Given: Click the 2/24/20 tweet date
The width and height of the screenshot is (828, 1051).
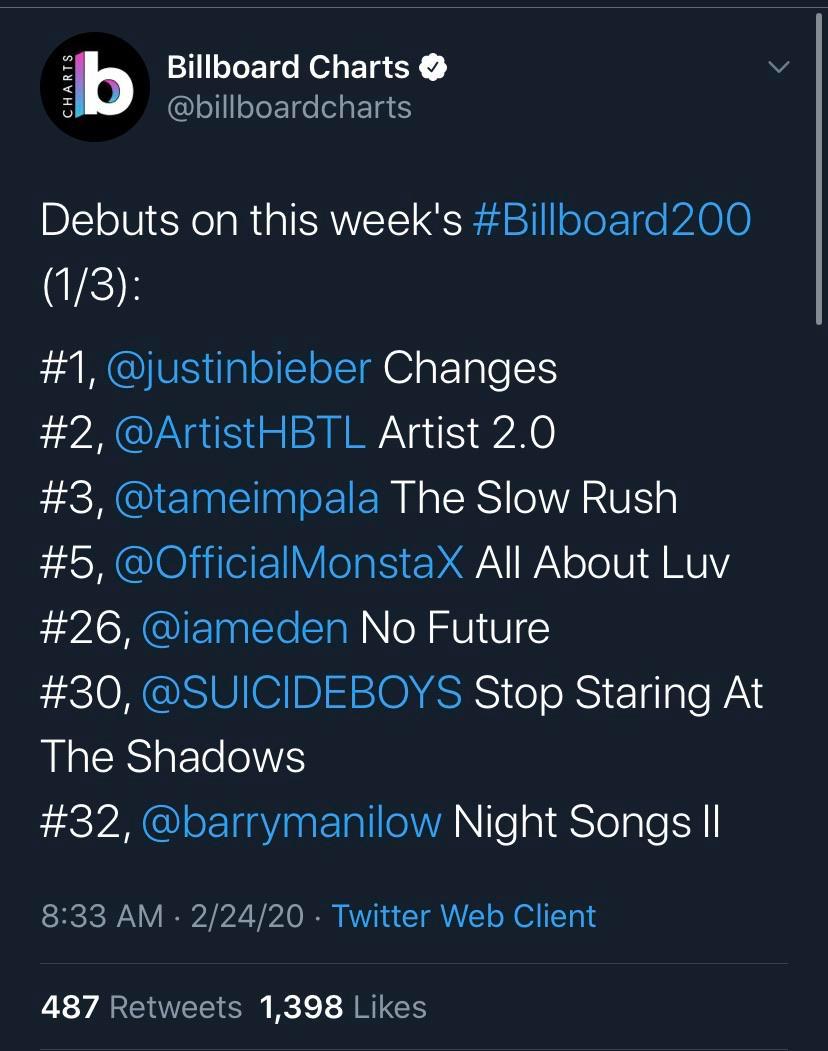Looking at the screenshot, I should pos(244,916).
